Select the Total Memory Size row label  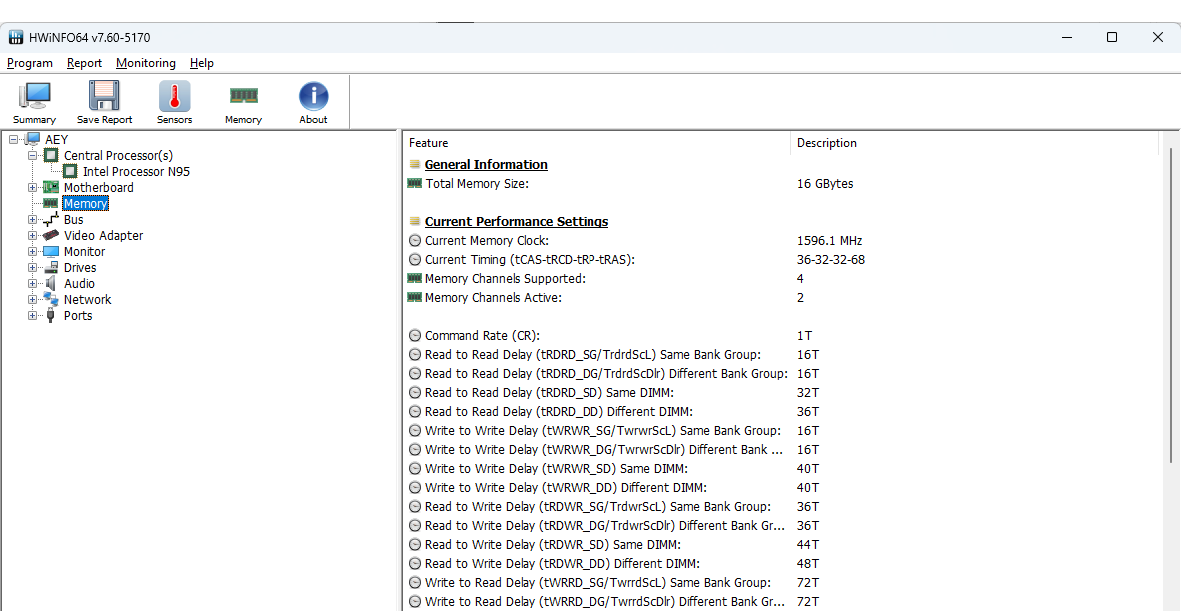click(x=477, y=183)
